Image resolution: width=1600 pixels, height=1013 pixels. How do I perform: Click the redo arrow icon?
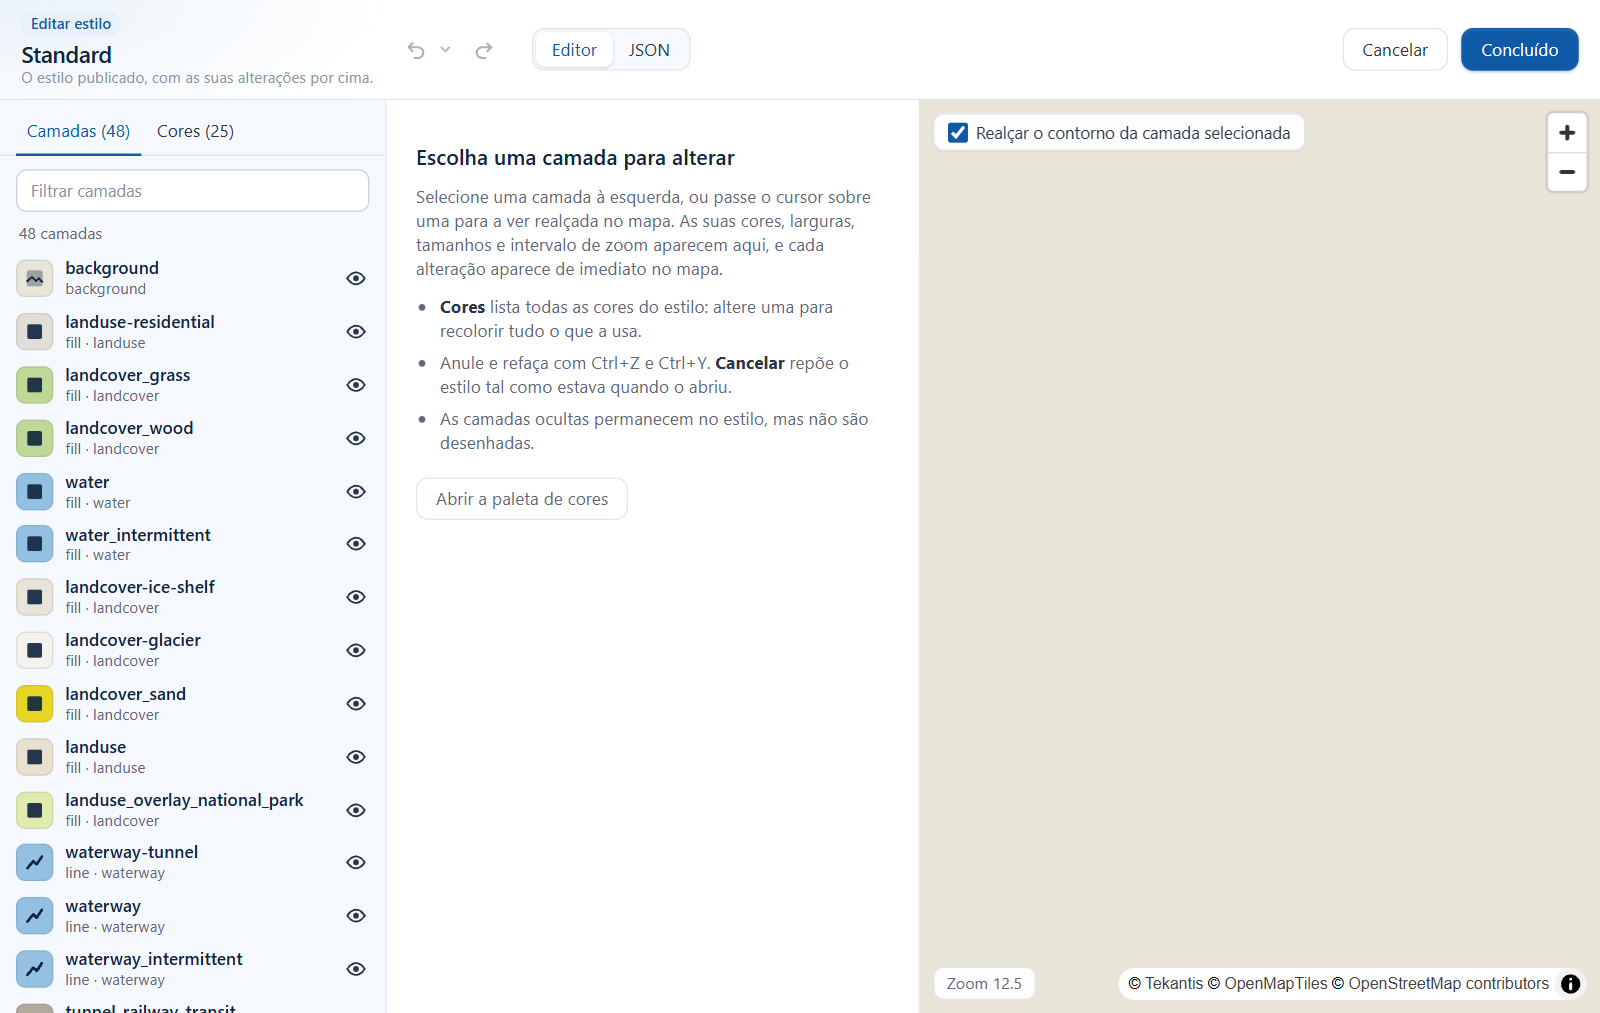pos(484,50)
